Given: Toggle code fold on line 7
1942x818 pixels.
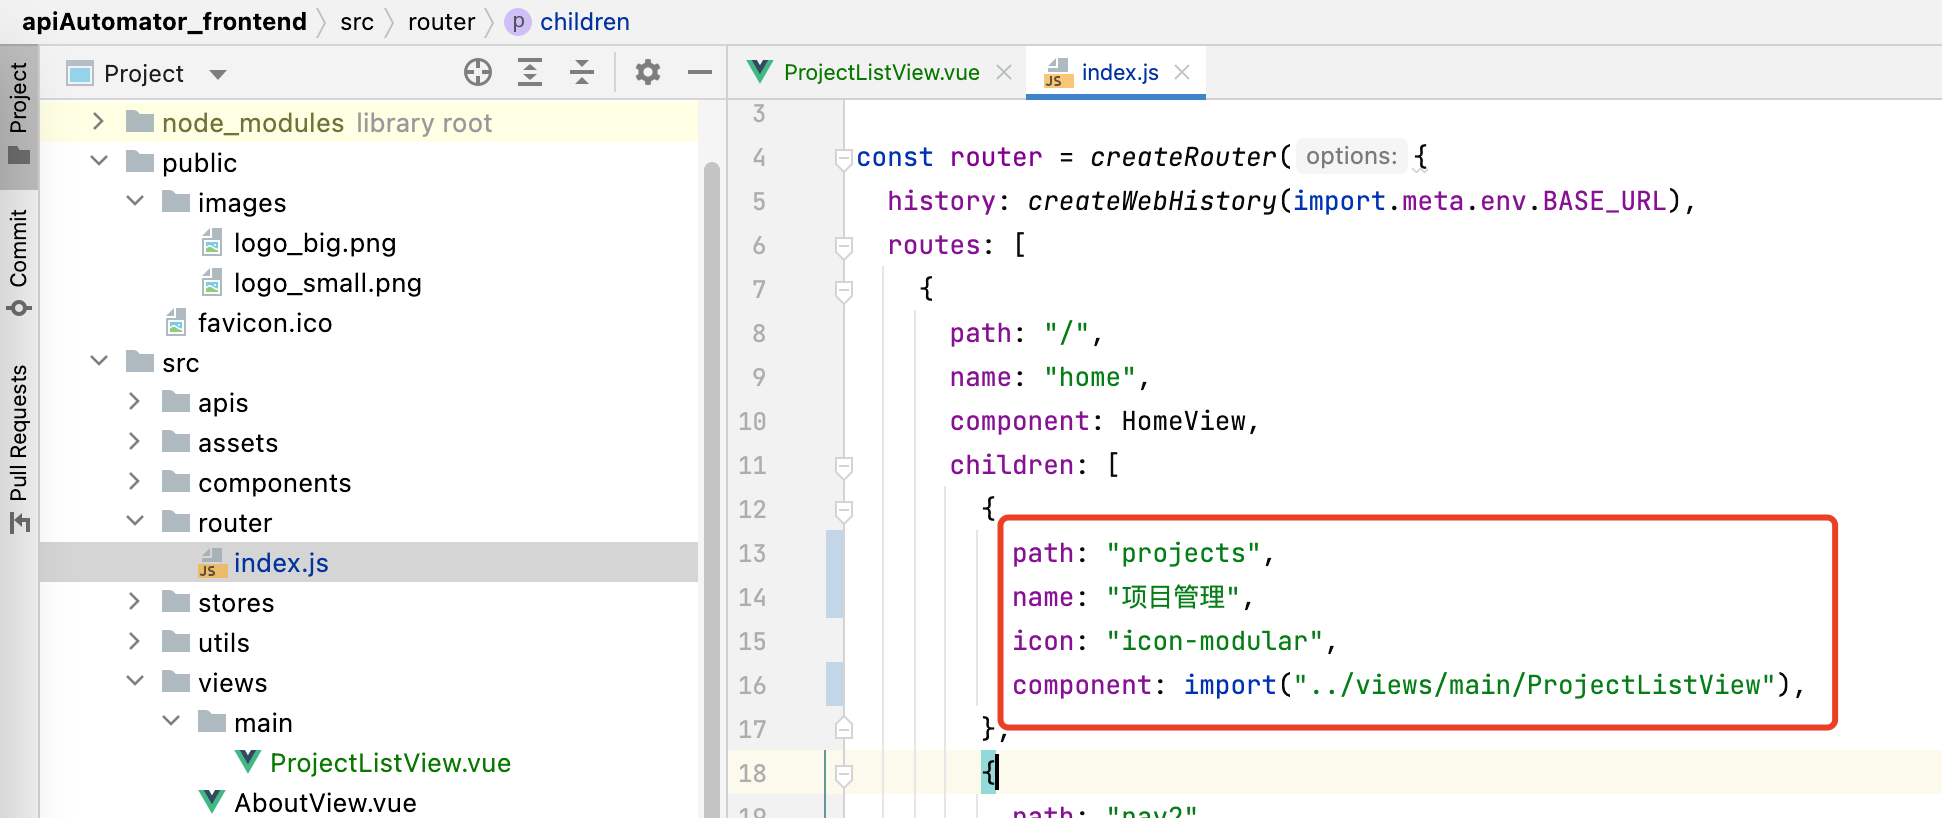Looking at the screenshot, I should pyautogui.click(x=844, y=290).
